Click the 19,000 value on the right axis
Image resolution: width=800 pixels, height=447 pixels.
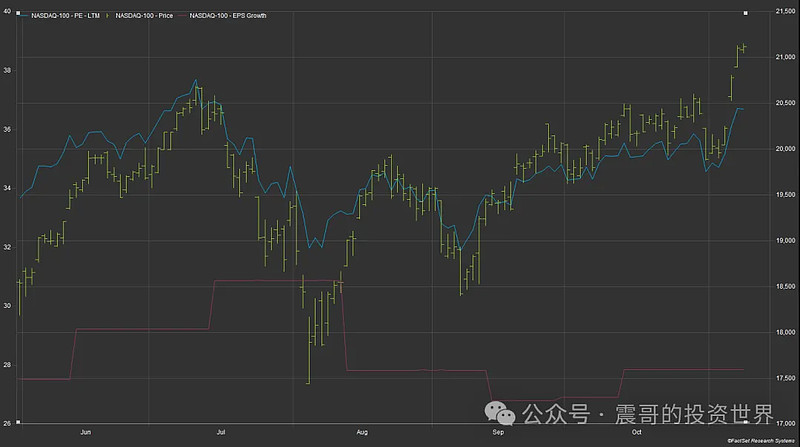pos(785,241)
